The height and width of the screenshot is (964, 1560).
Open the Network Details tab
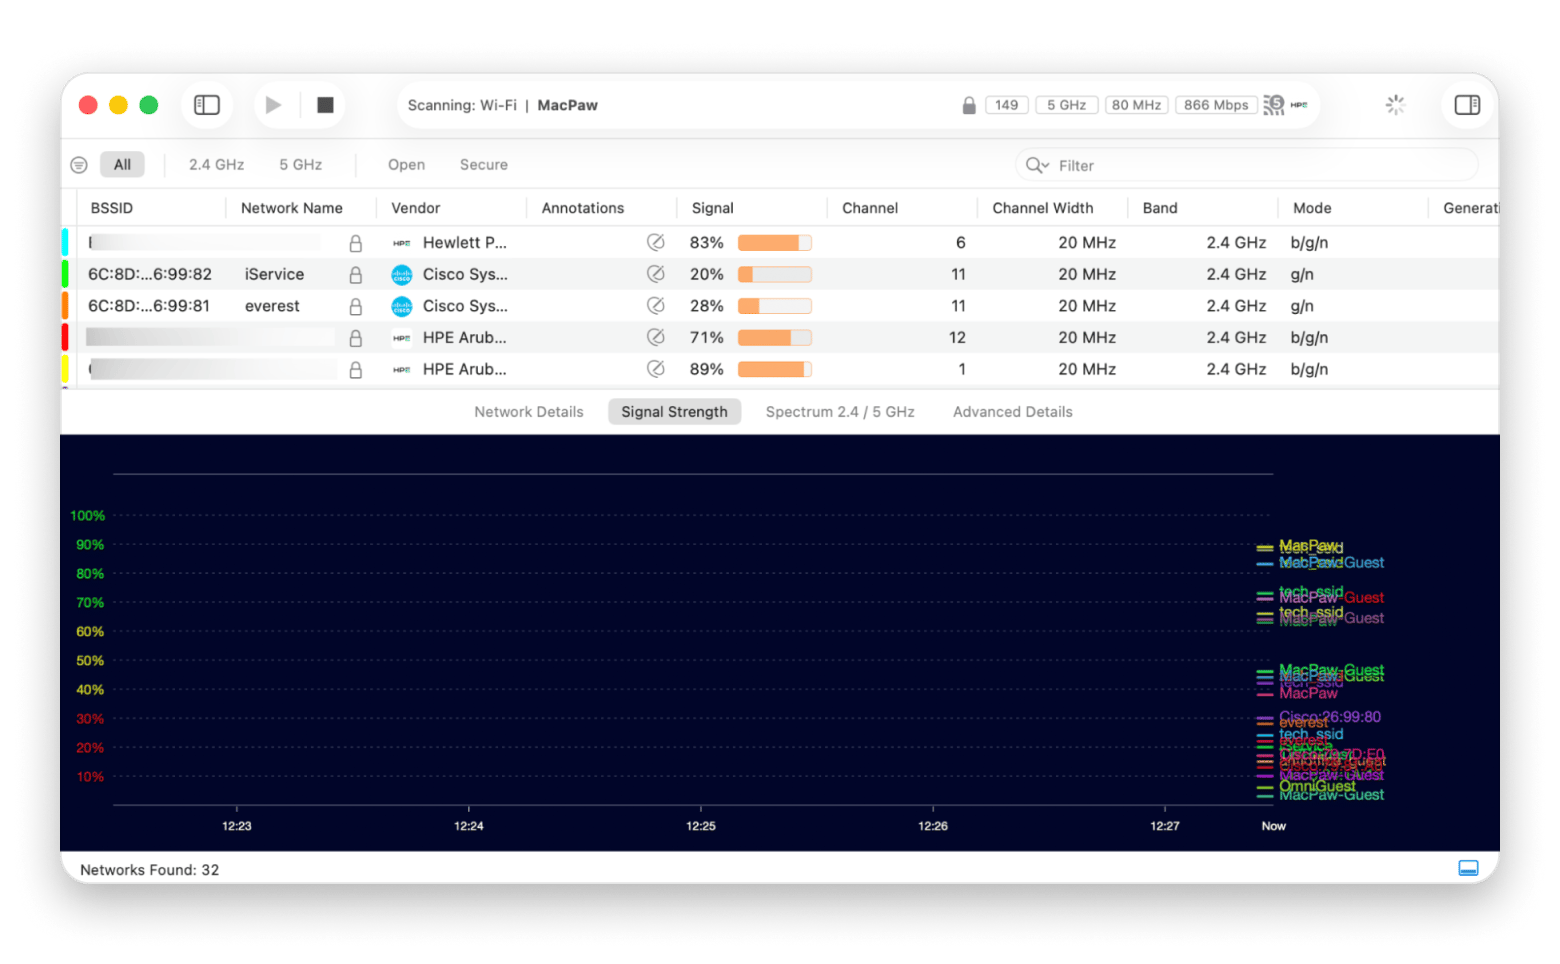[x=528, y=412]
